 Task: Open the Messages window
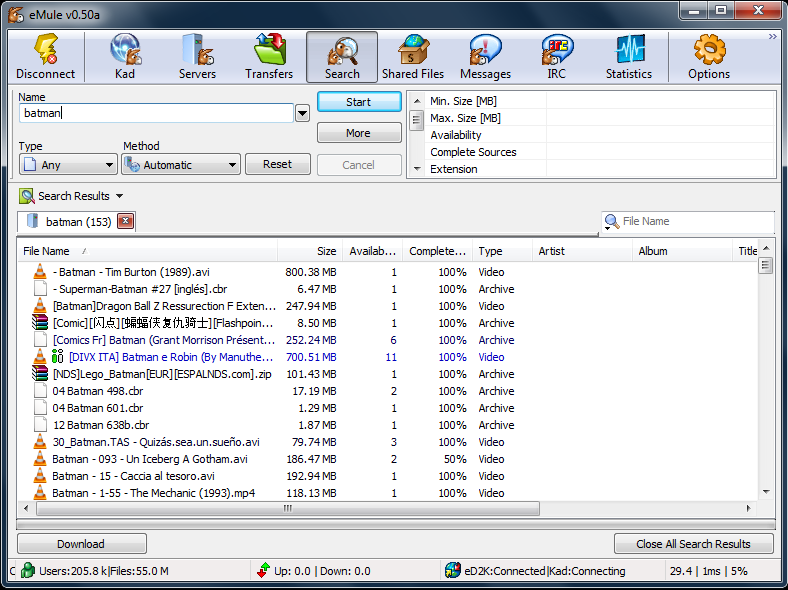485,57
